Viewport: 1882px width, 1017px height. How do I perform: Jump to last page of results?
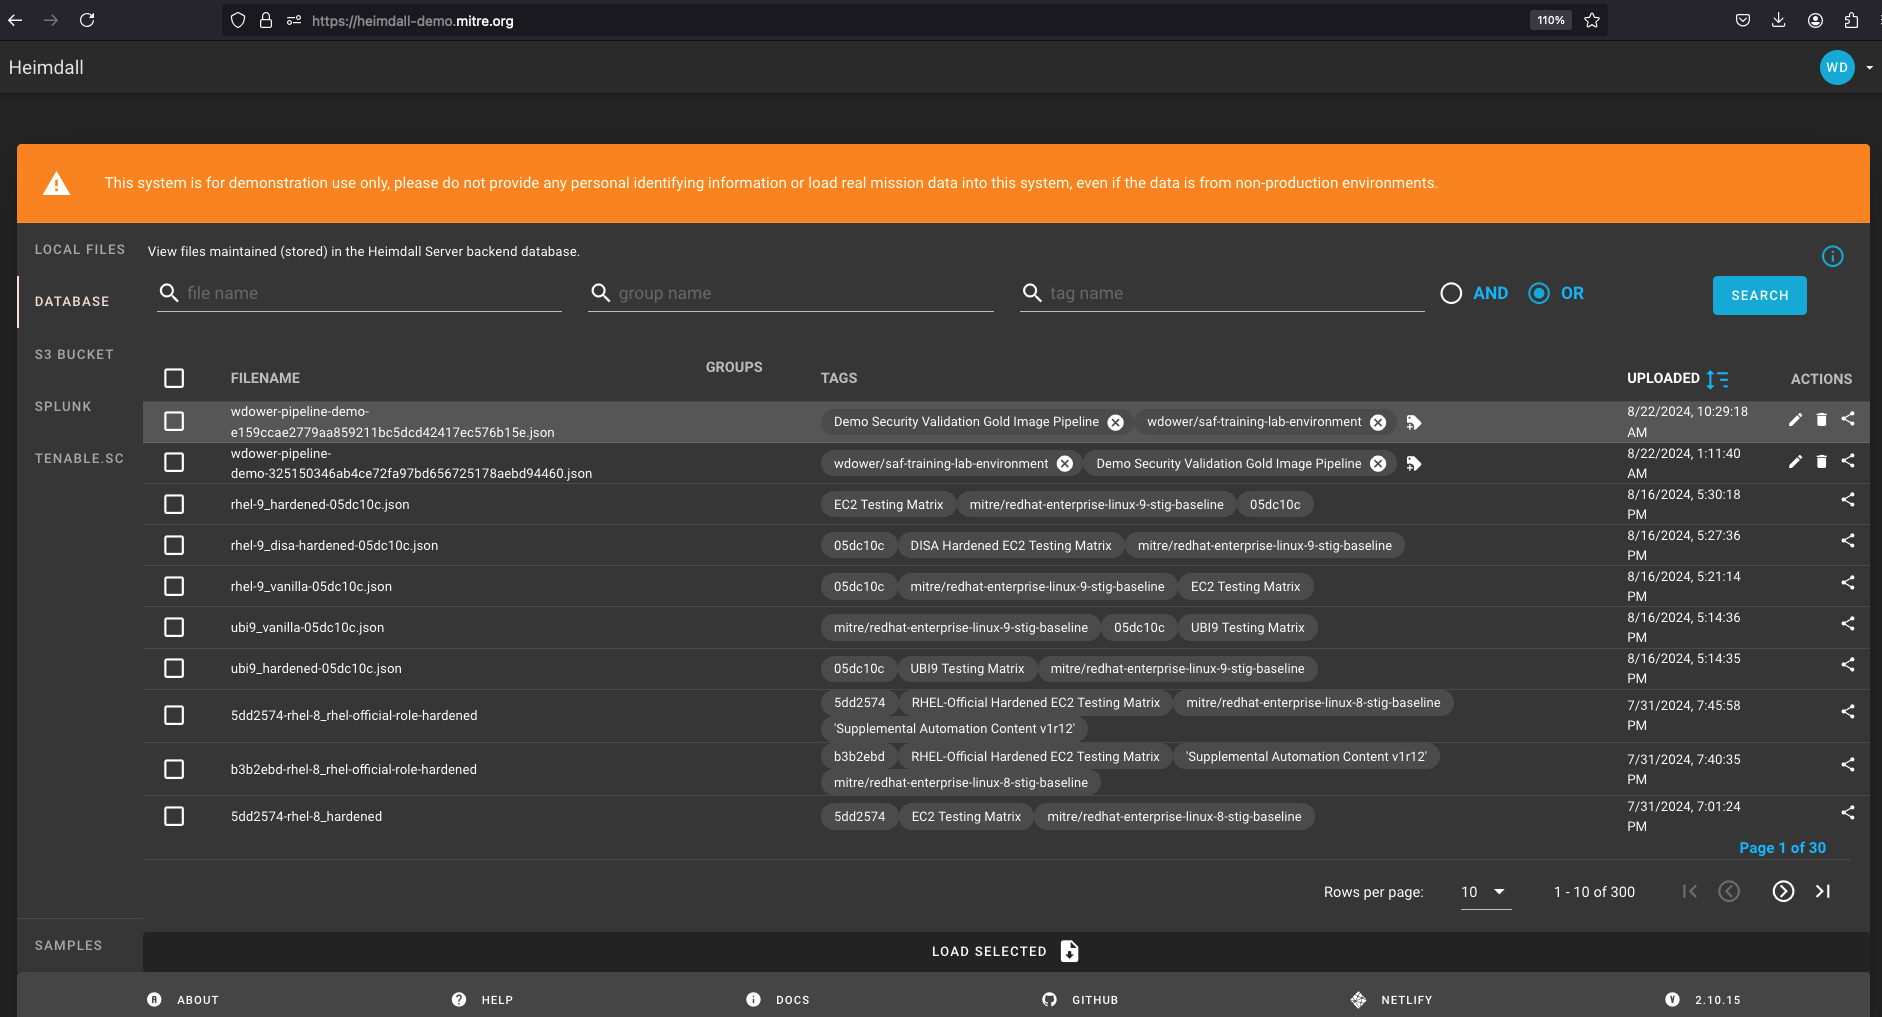click(1823, 891)
